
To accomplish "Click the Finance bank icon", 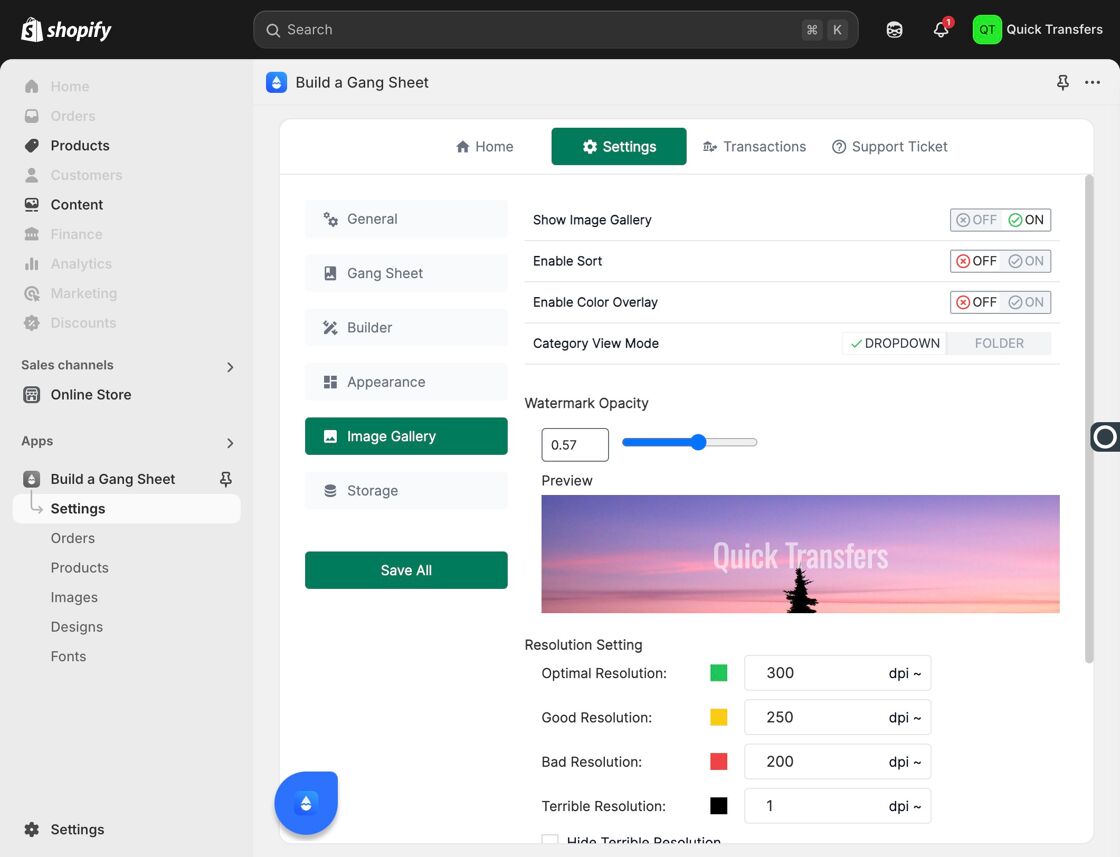I will [x=31, y=234].
